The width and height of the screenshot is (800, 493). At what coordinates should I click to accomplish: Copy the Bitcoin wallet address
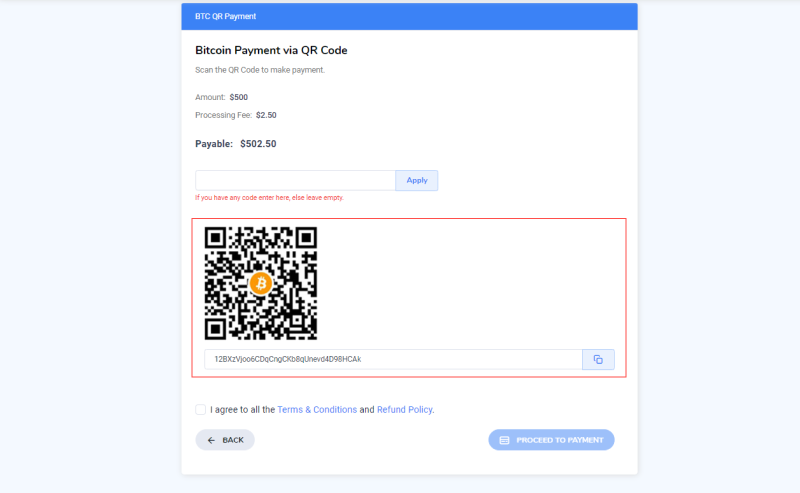pos(598,359)
